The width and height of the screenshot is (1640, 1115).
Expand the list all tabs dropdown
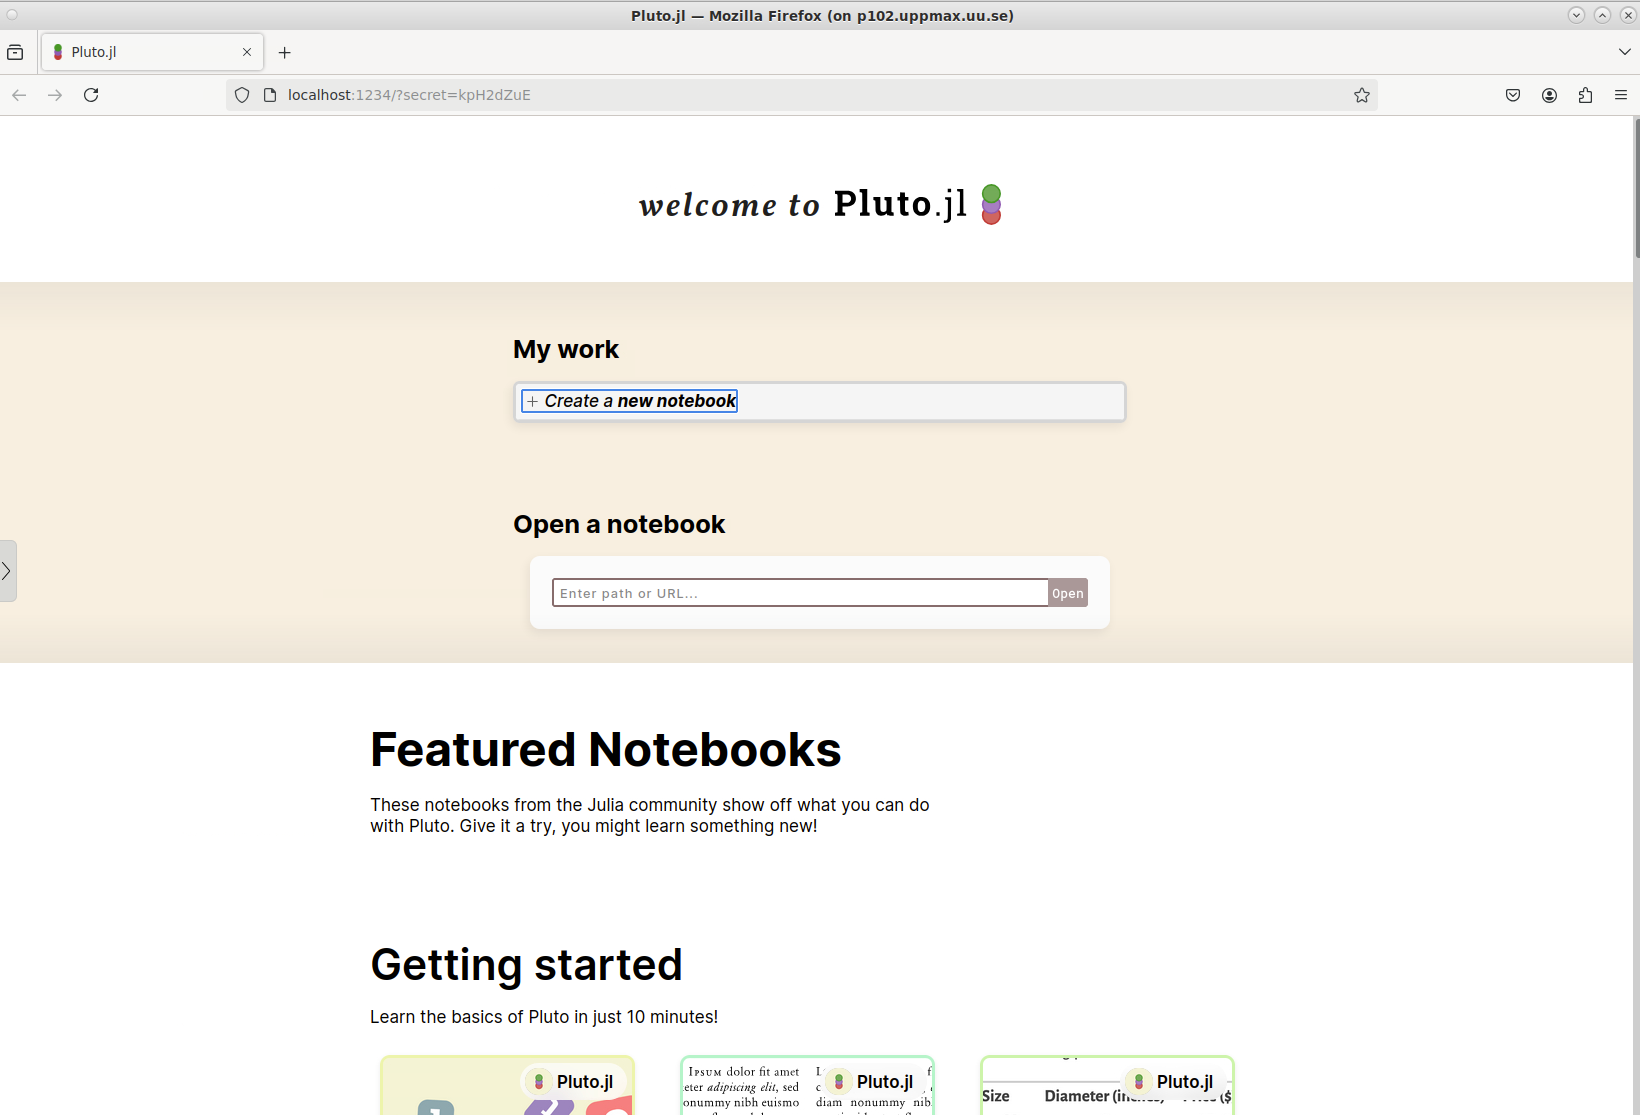1624,52
